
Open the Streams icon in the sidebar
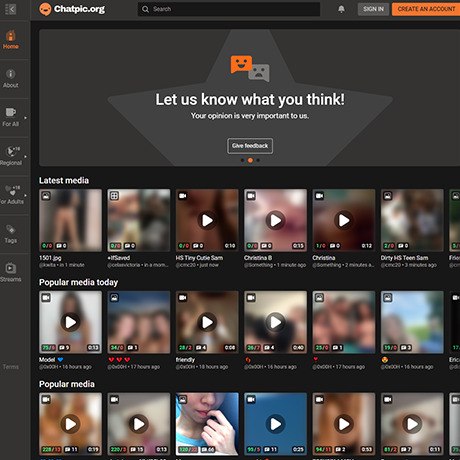pos(11,268)
